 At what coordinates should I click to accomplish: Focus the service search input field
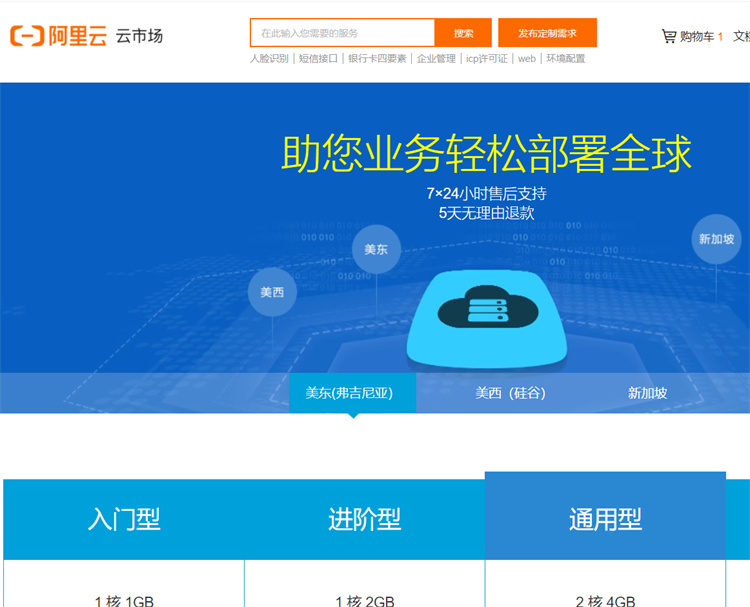(x=342, y=33)
